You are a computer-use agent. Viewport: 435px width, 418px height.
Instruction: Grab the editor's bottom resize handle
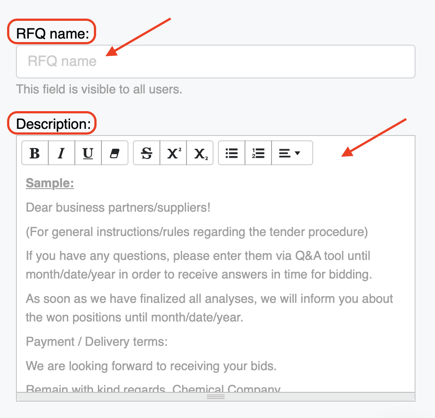(x=216, y=397)
